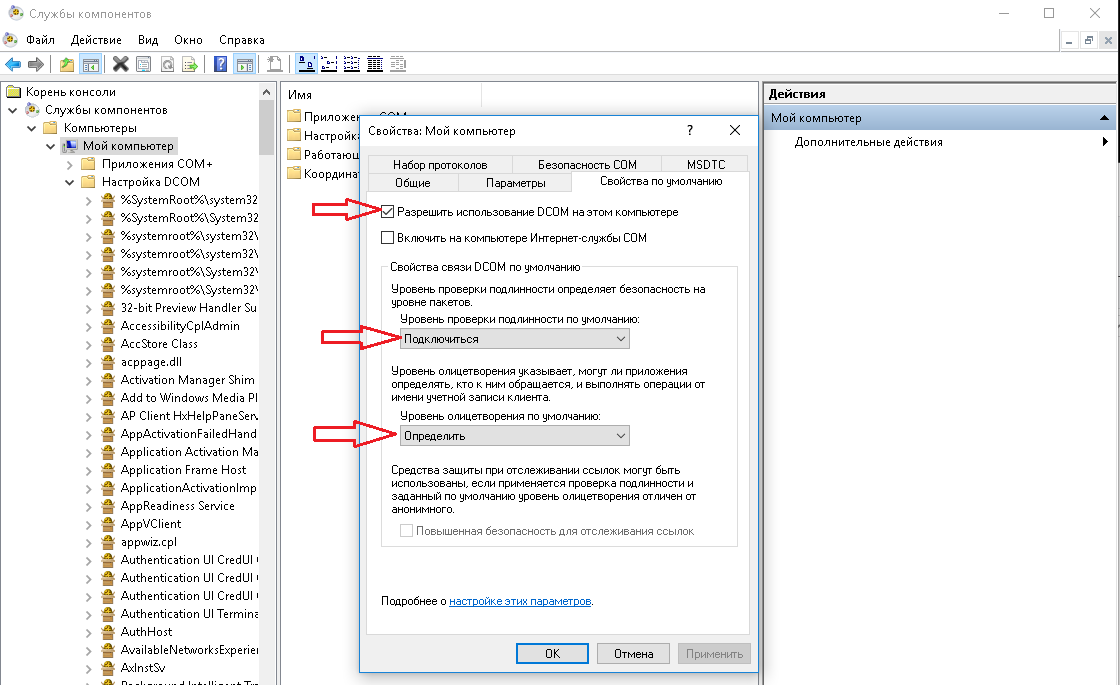Open the 'Действие' menu
The image size is (1120, 685).
[x=96, y=40]
